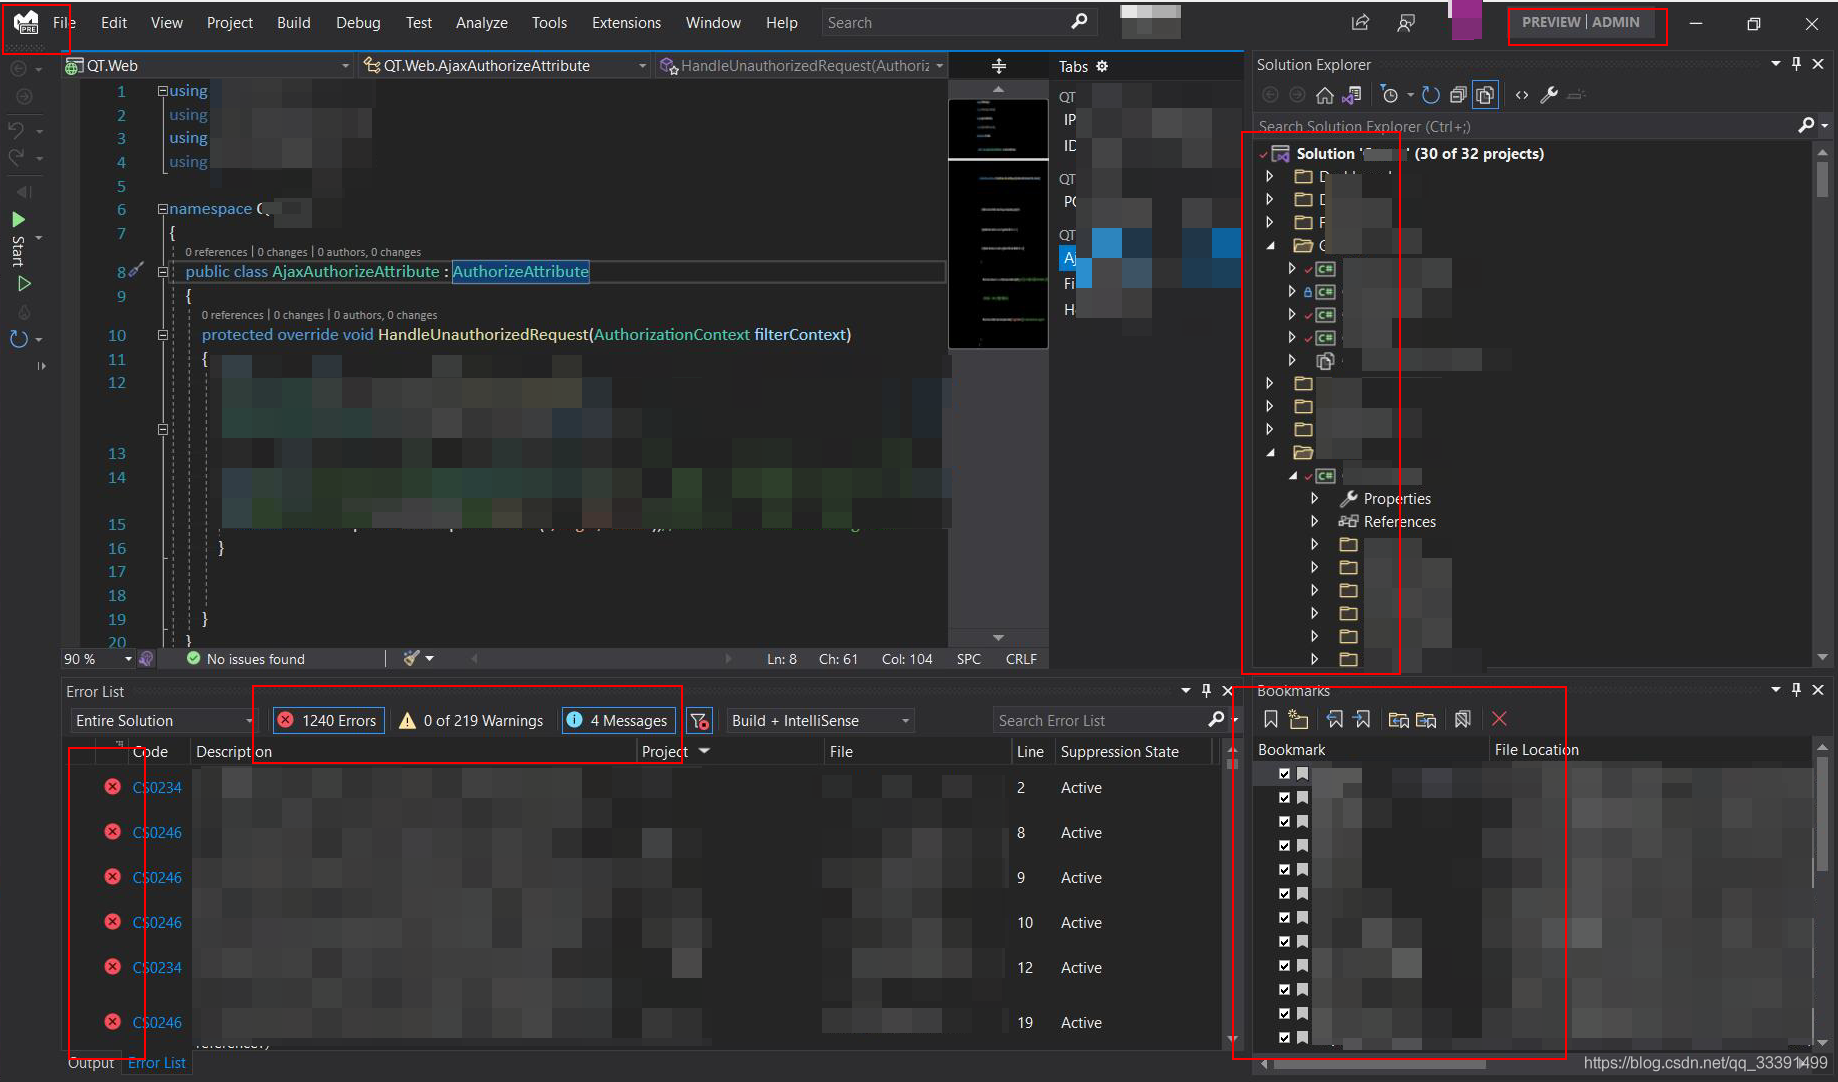Open the Live Share icon in title bar
Viewport: 1838px width, 1082px height.
[1360, 22]
